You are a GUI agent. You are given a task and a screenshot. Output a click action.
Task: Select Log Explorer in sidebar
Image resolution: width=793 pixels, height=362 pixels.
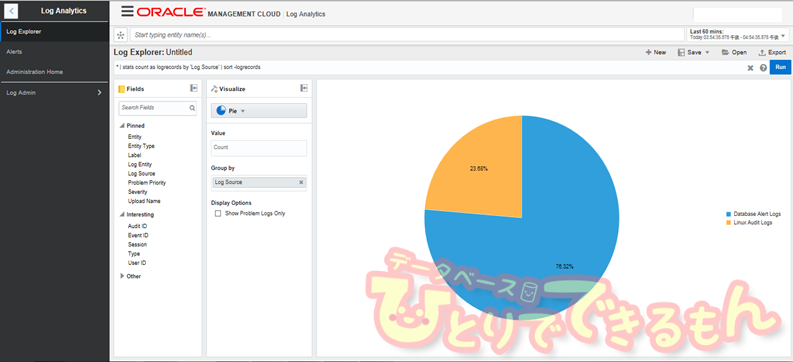pos(54,31)
